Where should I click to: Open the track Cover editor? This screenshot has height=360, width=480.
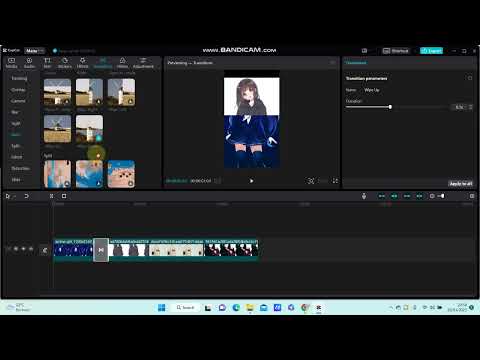coord(44,250)
